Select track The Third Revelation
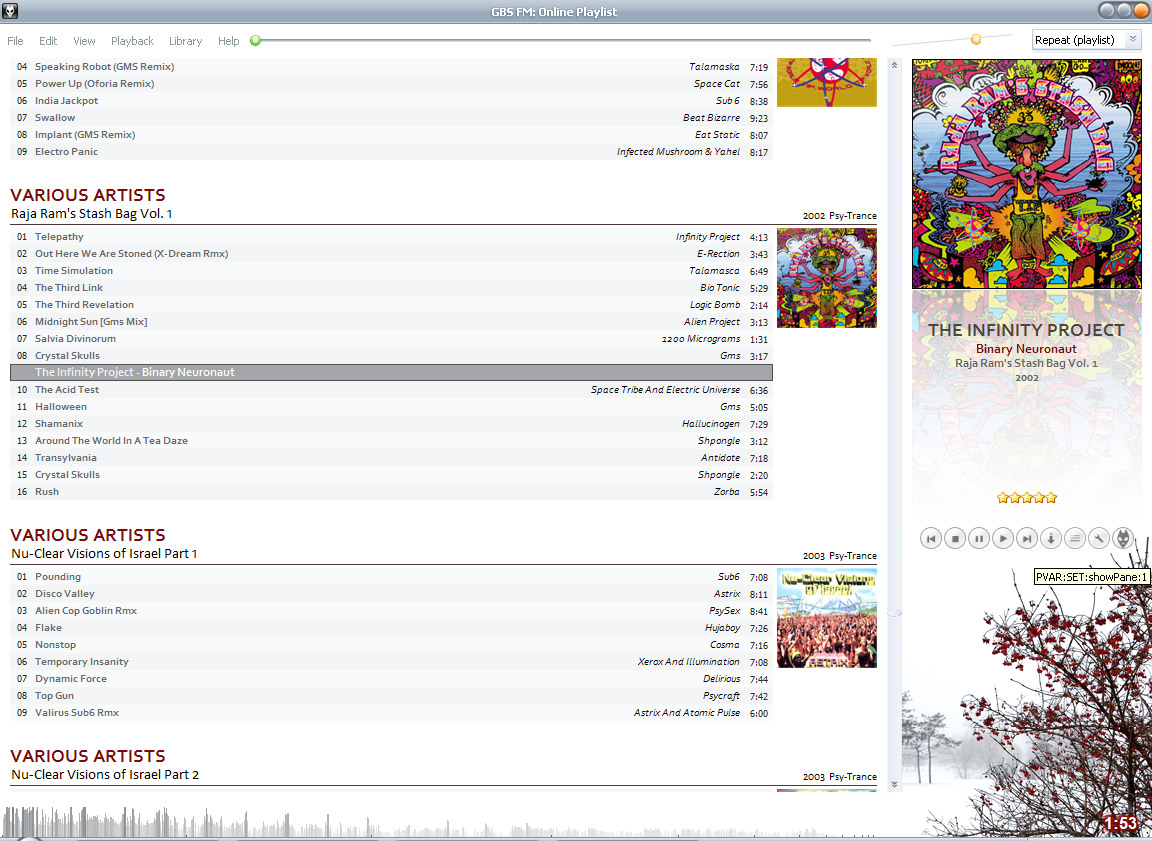Image resolution: width=1152 pixels, height=841 pixels. [392, 304]
